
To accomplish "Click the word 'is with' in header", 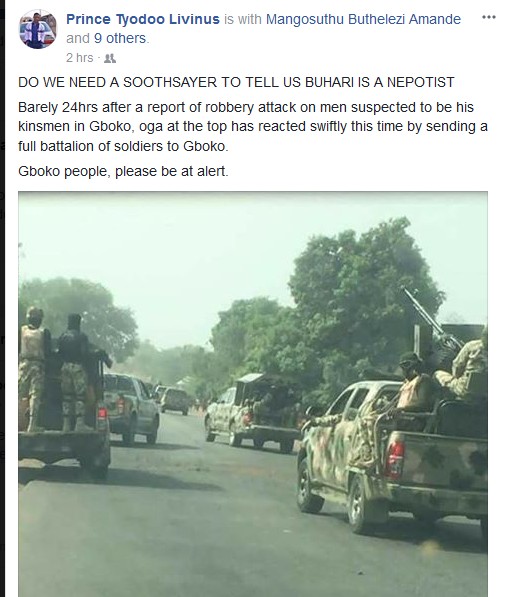I will tap(243, 19).
